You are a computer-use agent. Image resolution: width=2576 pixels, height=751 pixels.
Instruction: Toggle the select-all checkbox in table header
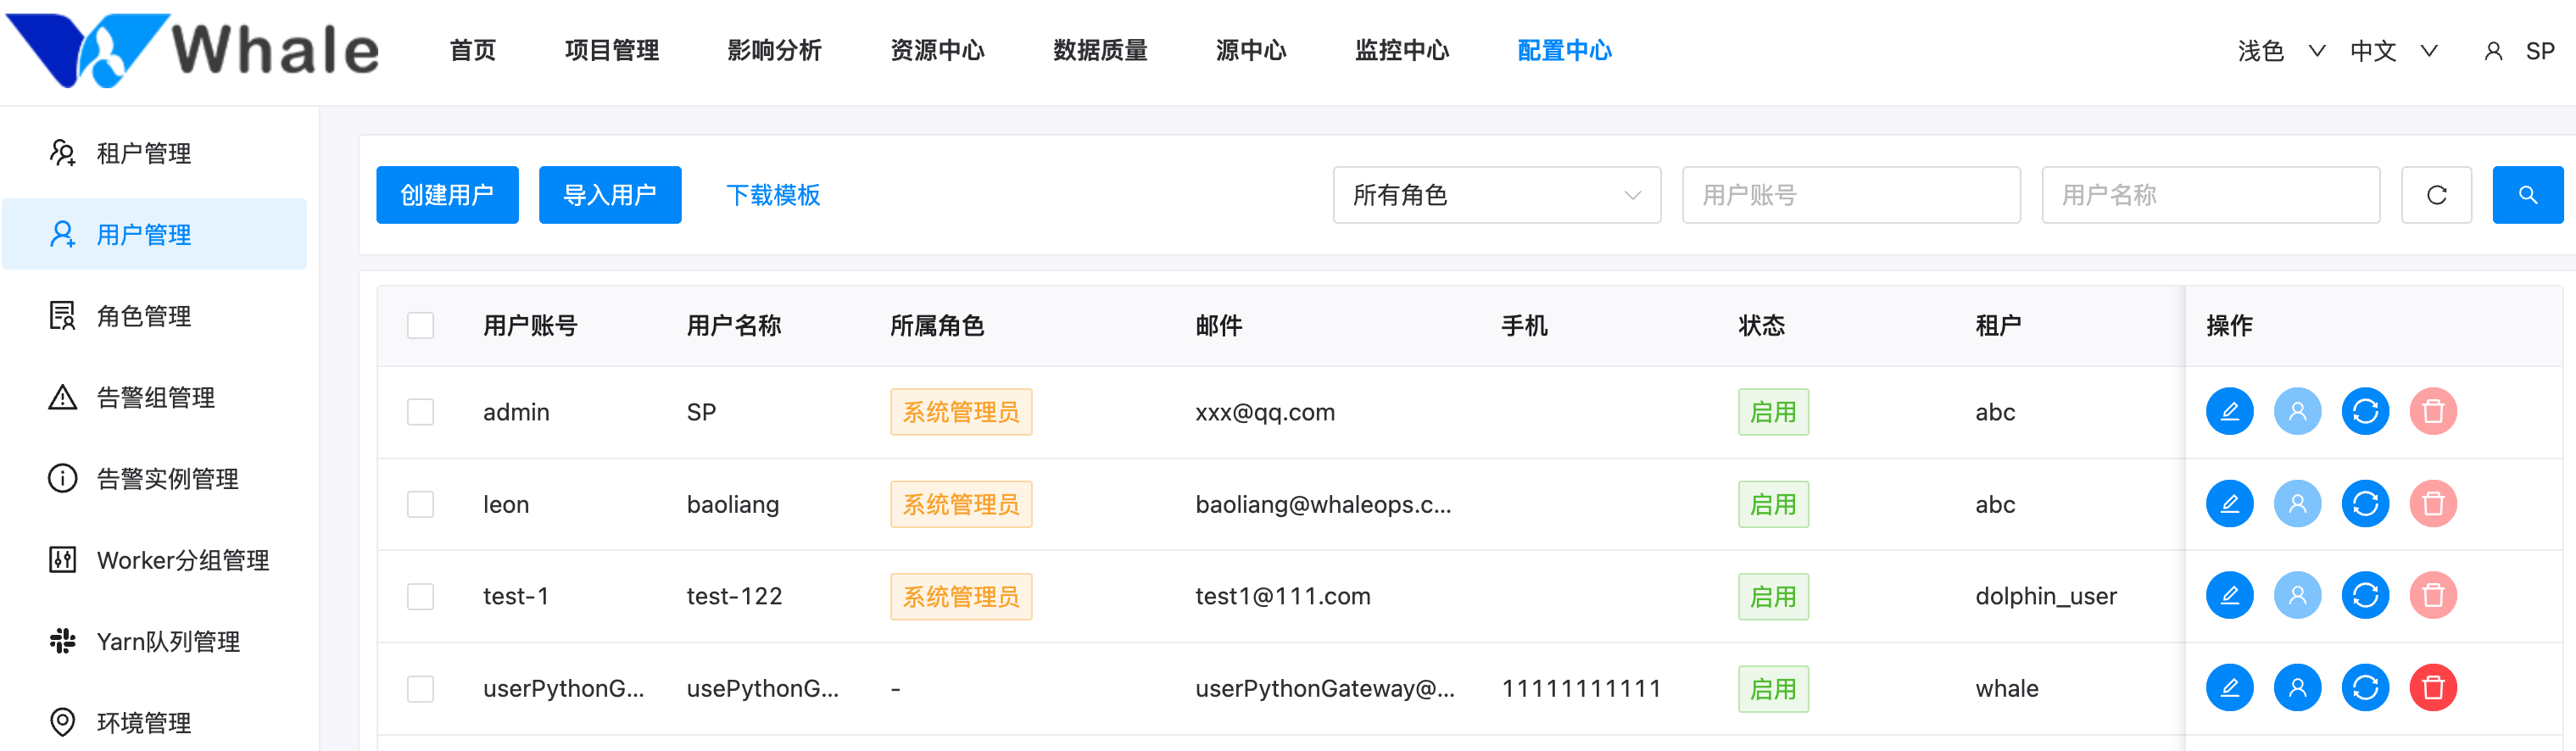coord(420,326)
